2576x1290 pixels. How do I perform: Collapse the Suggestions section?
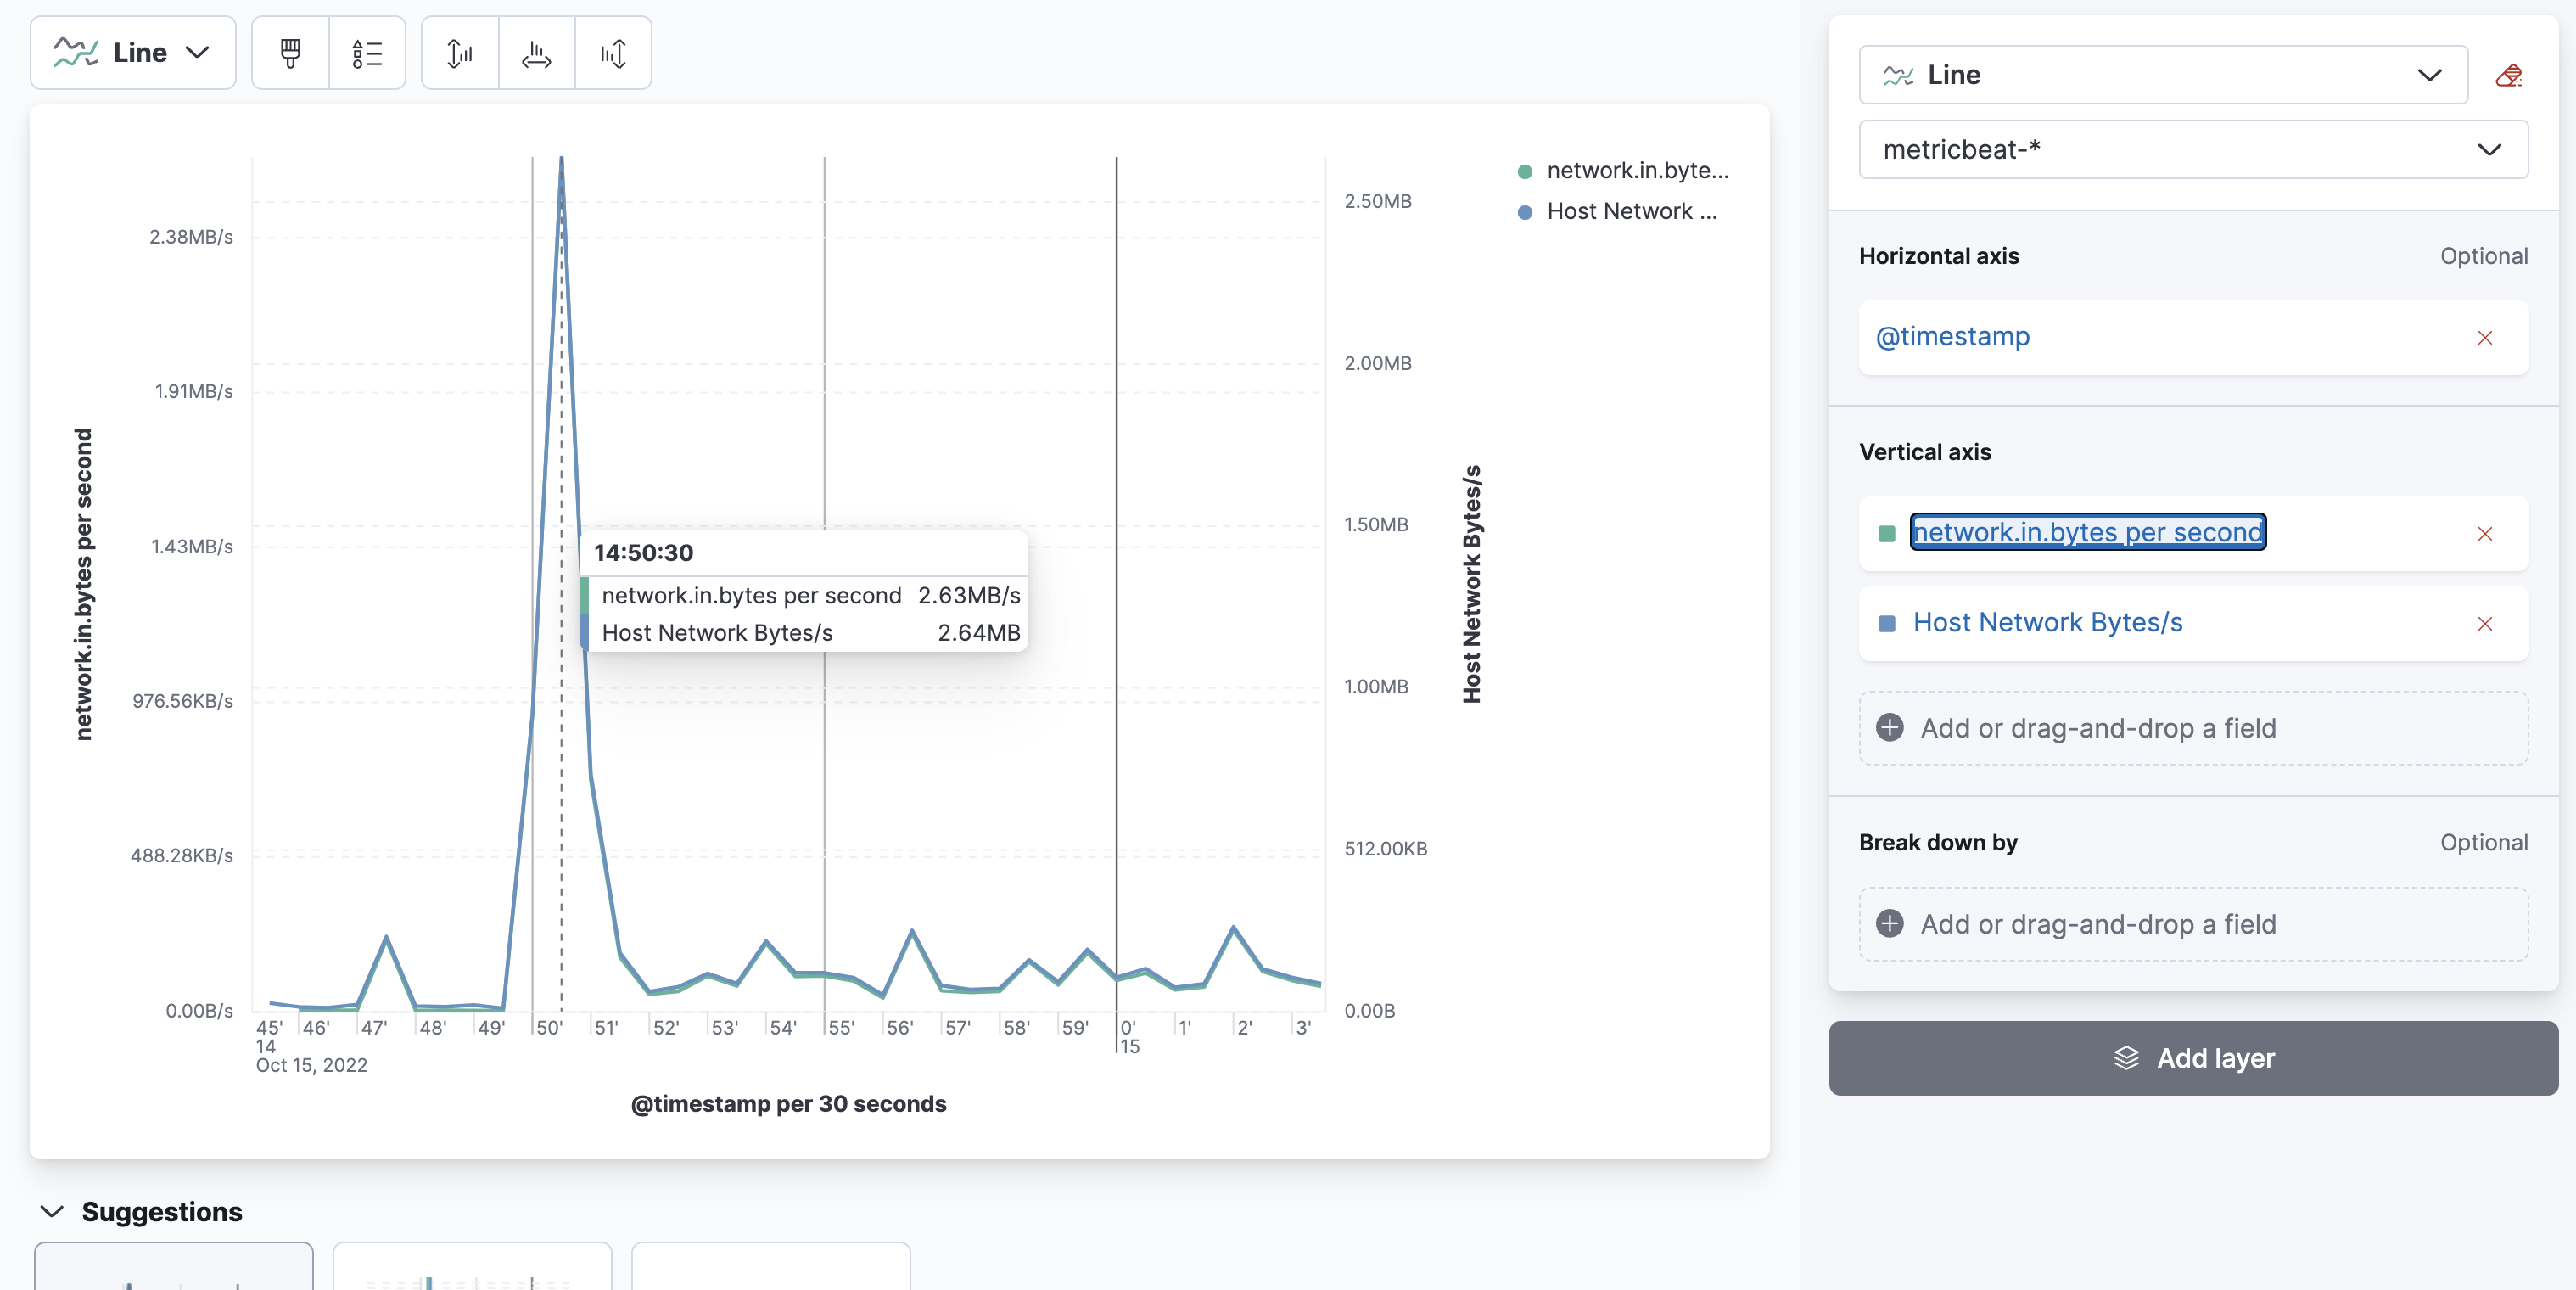pos(52,1212)
